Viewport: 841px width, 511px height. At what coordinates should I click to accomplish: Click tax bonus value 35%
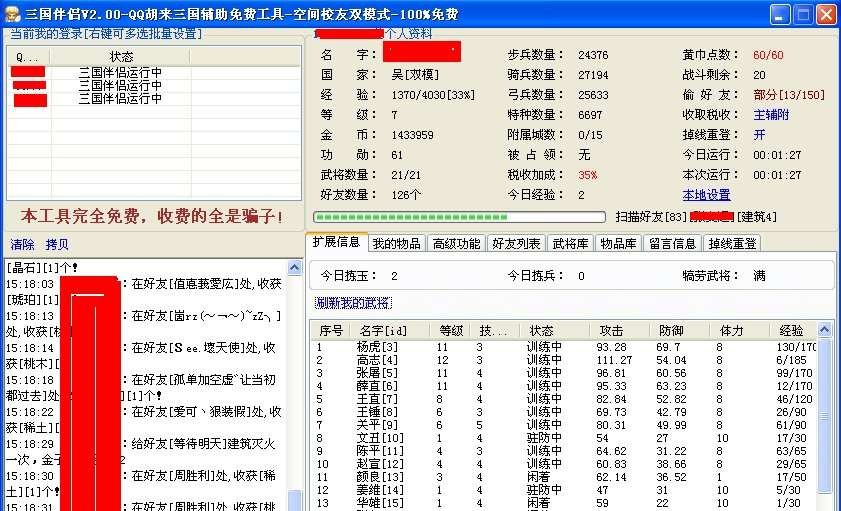pos(588,175)
